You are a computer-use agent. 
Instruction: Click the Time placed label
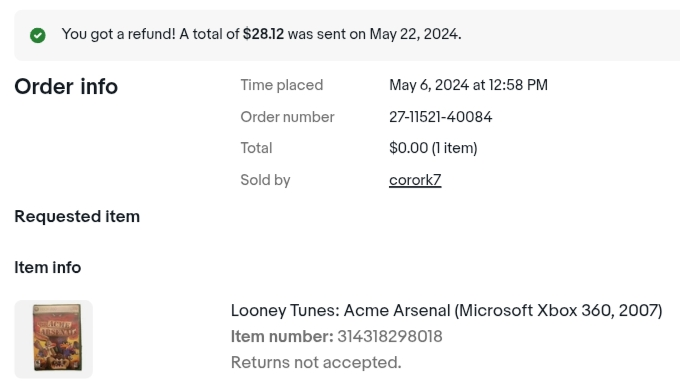pos(282,85)
